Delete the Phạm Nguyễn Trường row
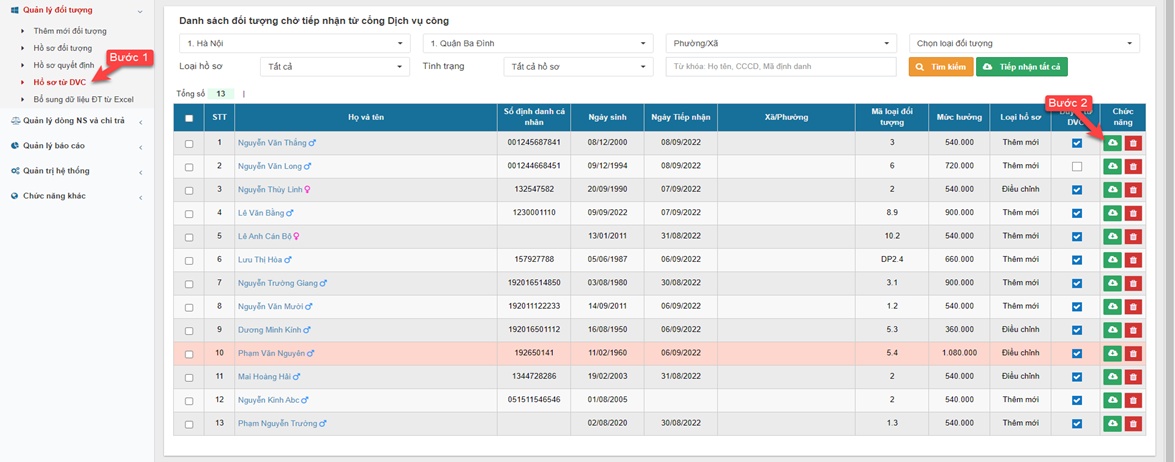 point(1132,424)
